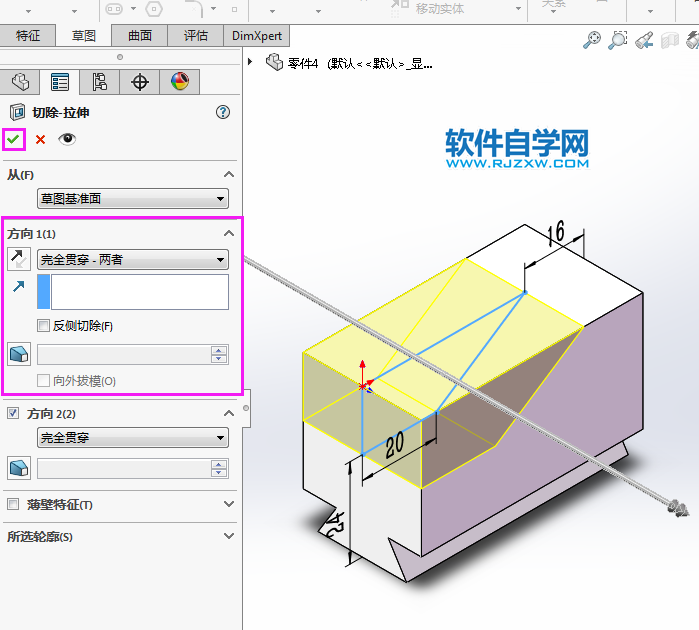Switch to the DimXpert tab
Image resolution: width=699 pixels, height=630 pixels.
click(257, 35)
